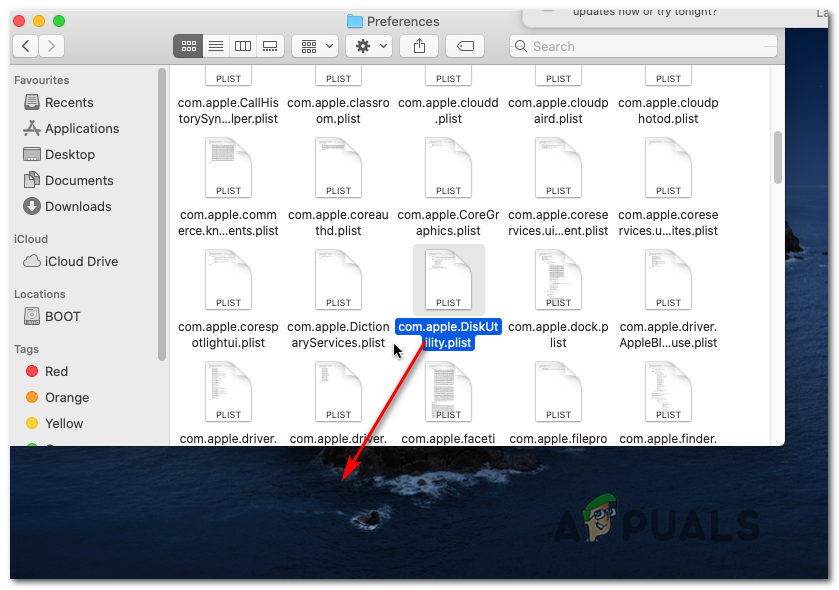This screenshot has height=590, width=839.
Task: Select com.apple.CoreGraphics.plist file icon
Action: click(448, 168)
